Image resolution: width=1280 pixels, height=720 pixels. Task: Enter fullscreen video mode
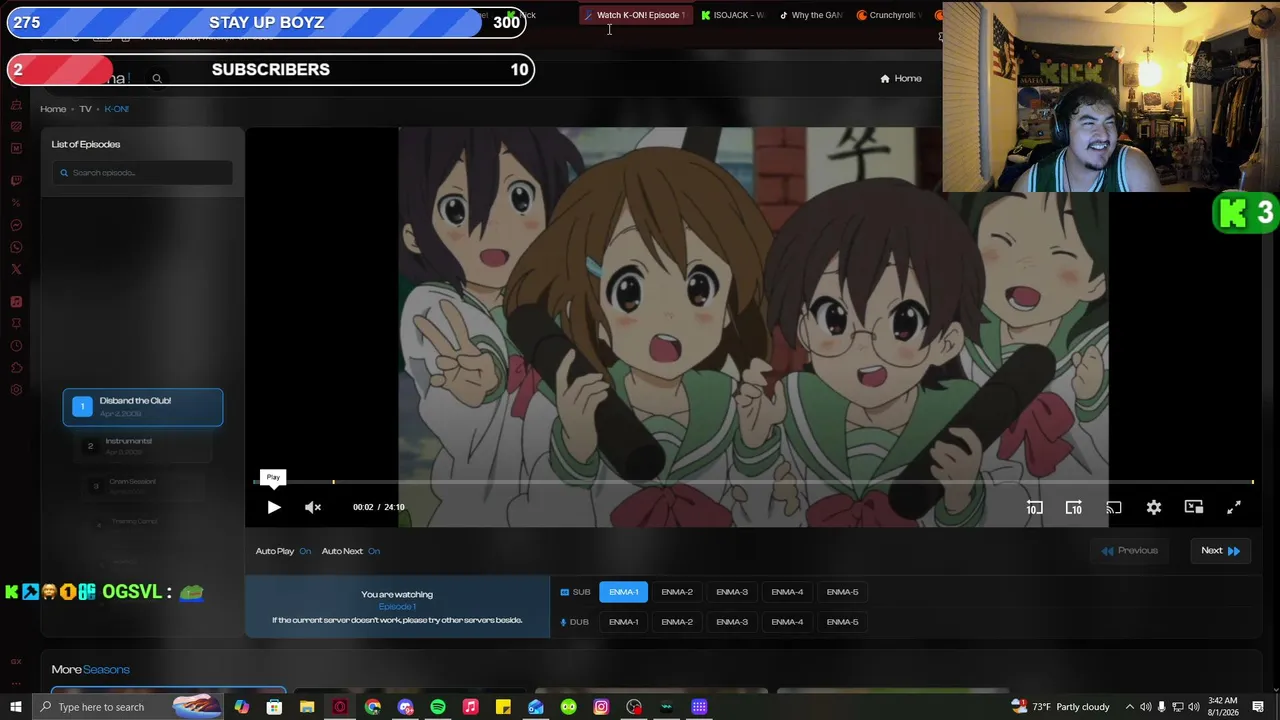pyautogui.click(x=1234, y=508)
